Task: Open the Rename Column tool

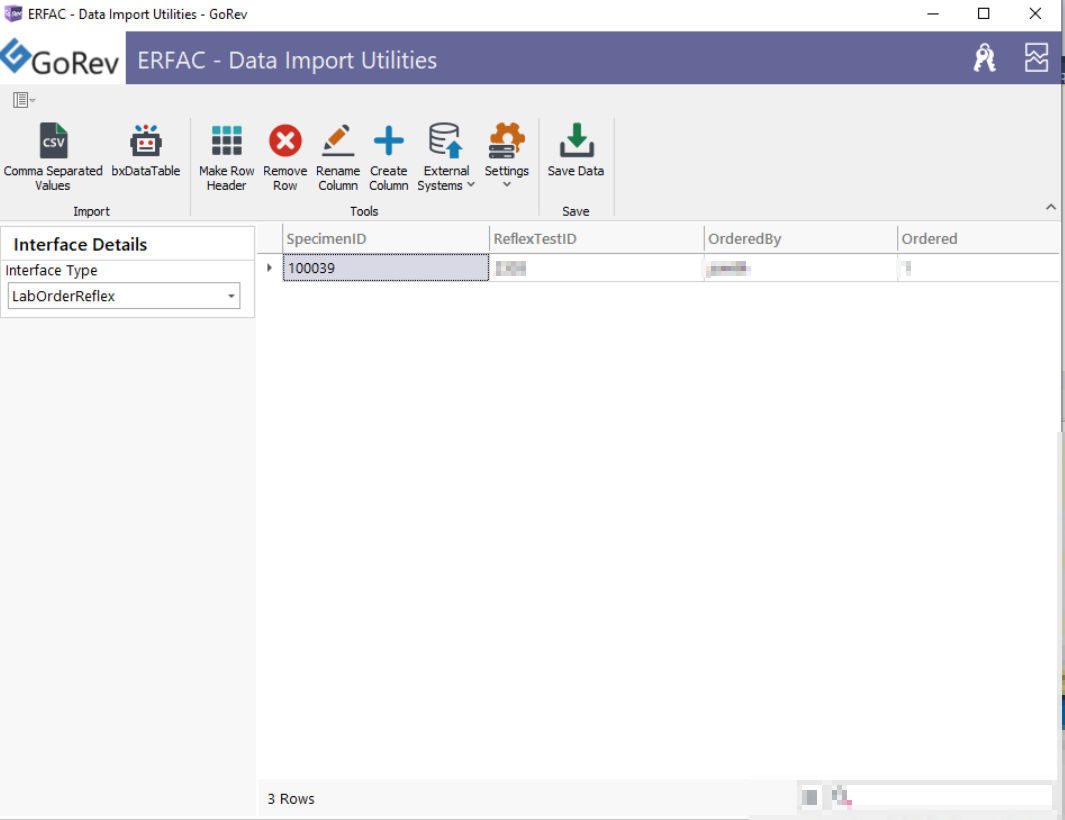Action: [338, 157]
